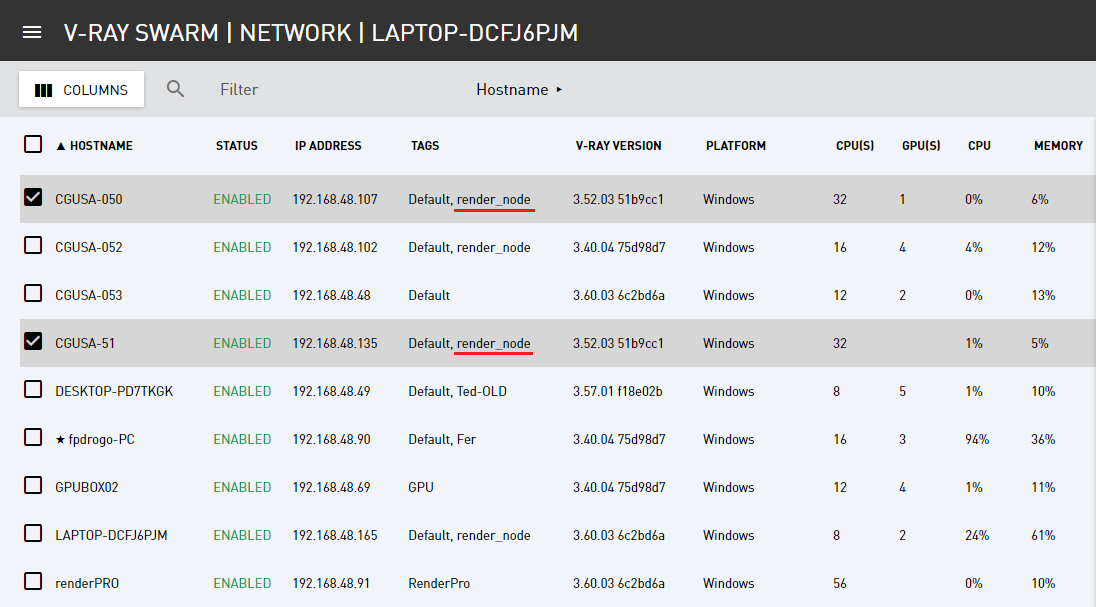This screenshot has width=1096, height=607.
Task: Click the ENABLED status of renderPRO
Action: tap(242, 583)
